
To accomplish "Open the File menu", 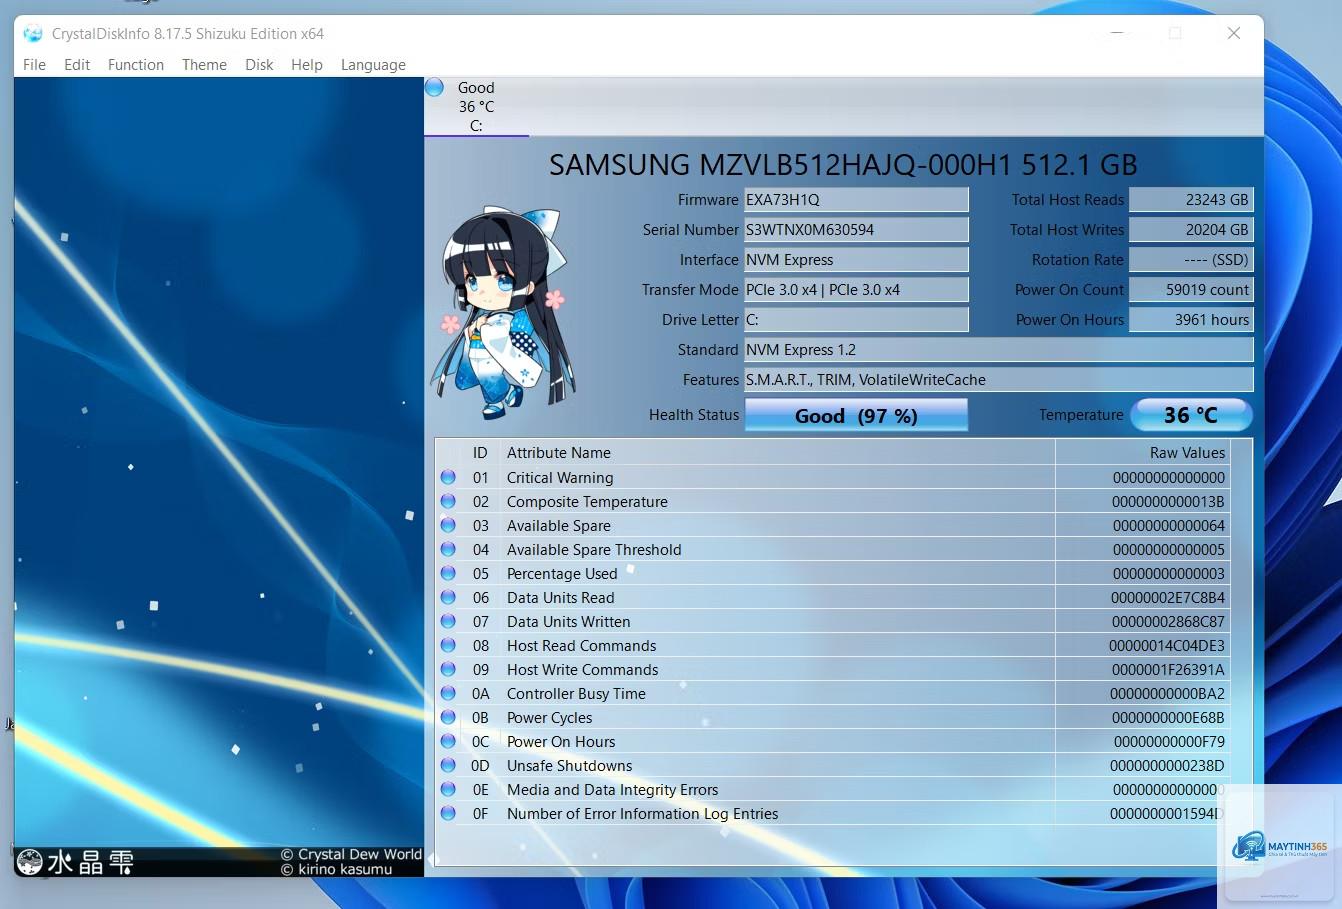I will coord(34,64).
